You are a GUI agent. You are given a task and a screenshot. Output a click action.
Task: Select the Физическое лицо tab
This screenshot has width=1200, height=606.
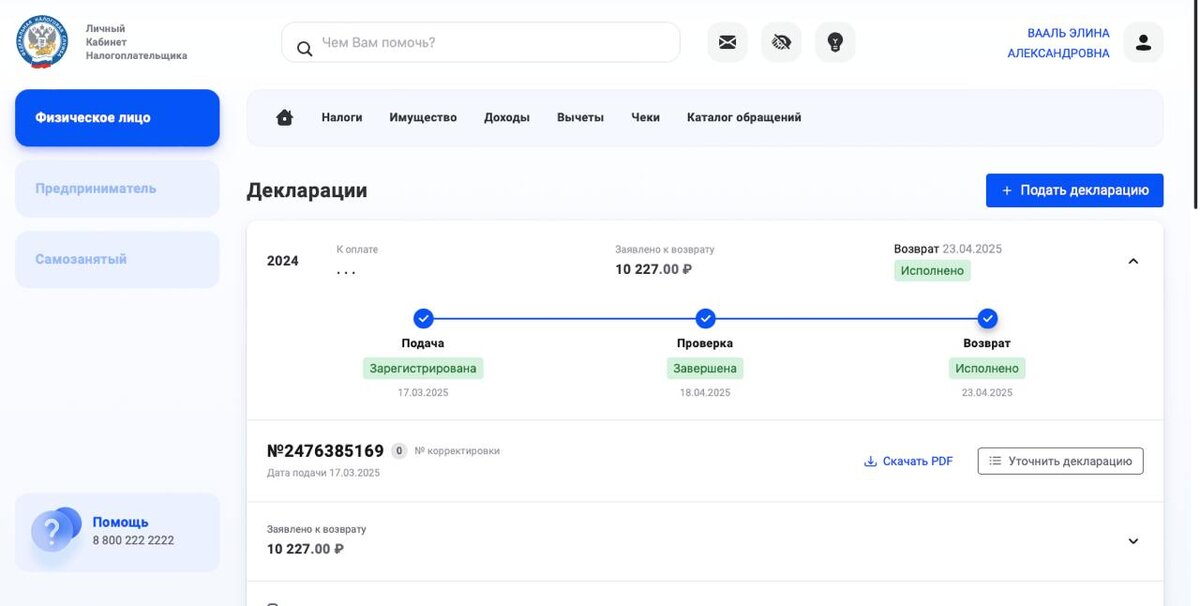[x=117, y=118]
